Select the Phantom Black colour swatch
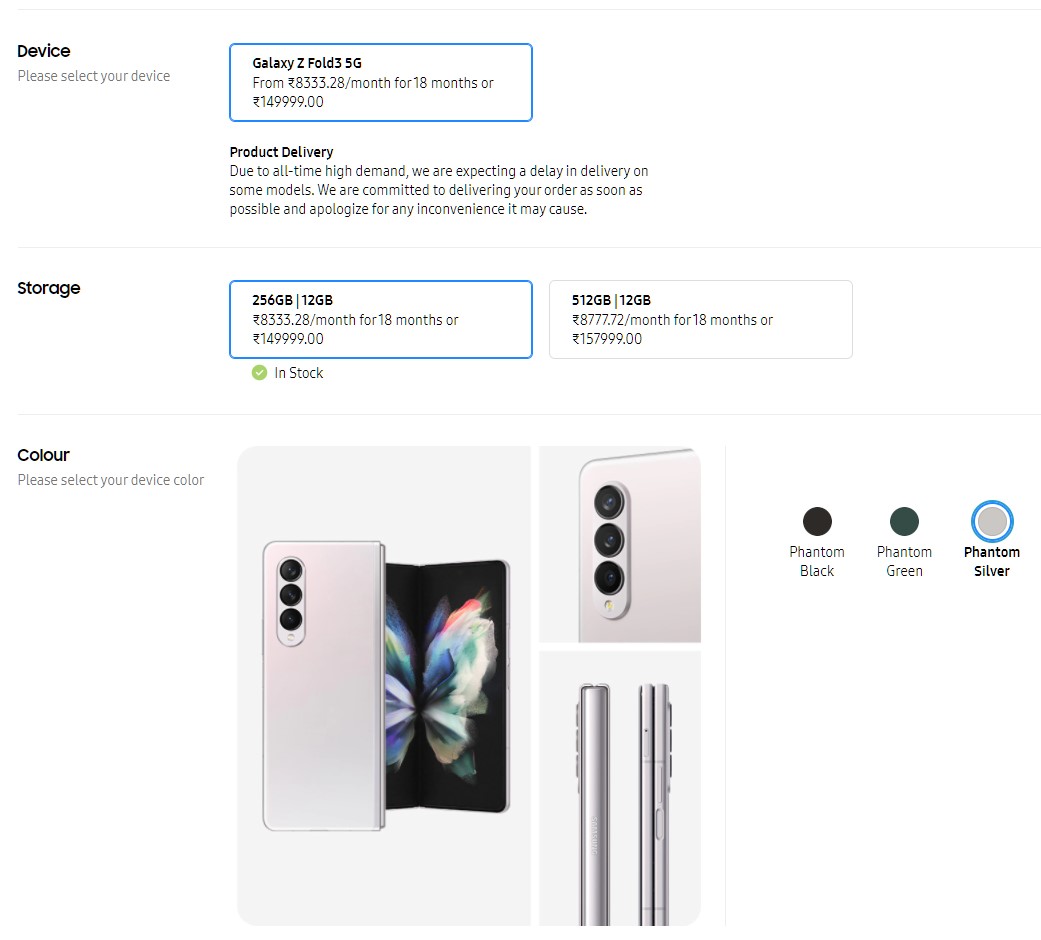The height and width of the screenshot is (940, 1041). [x=817, y=521]
